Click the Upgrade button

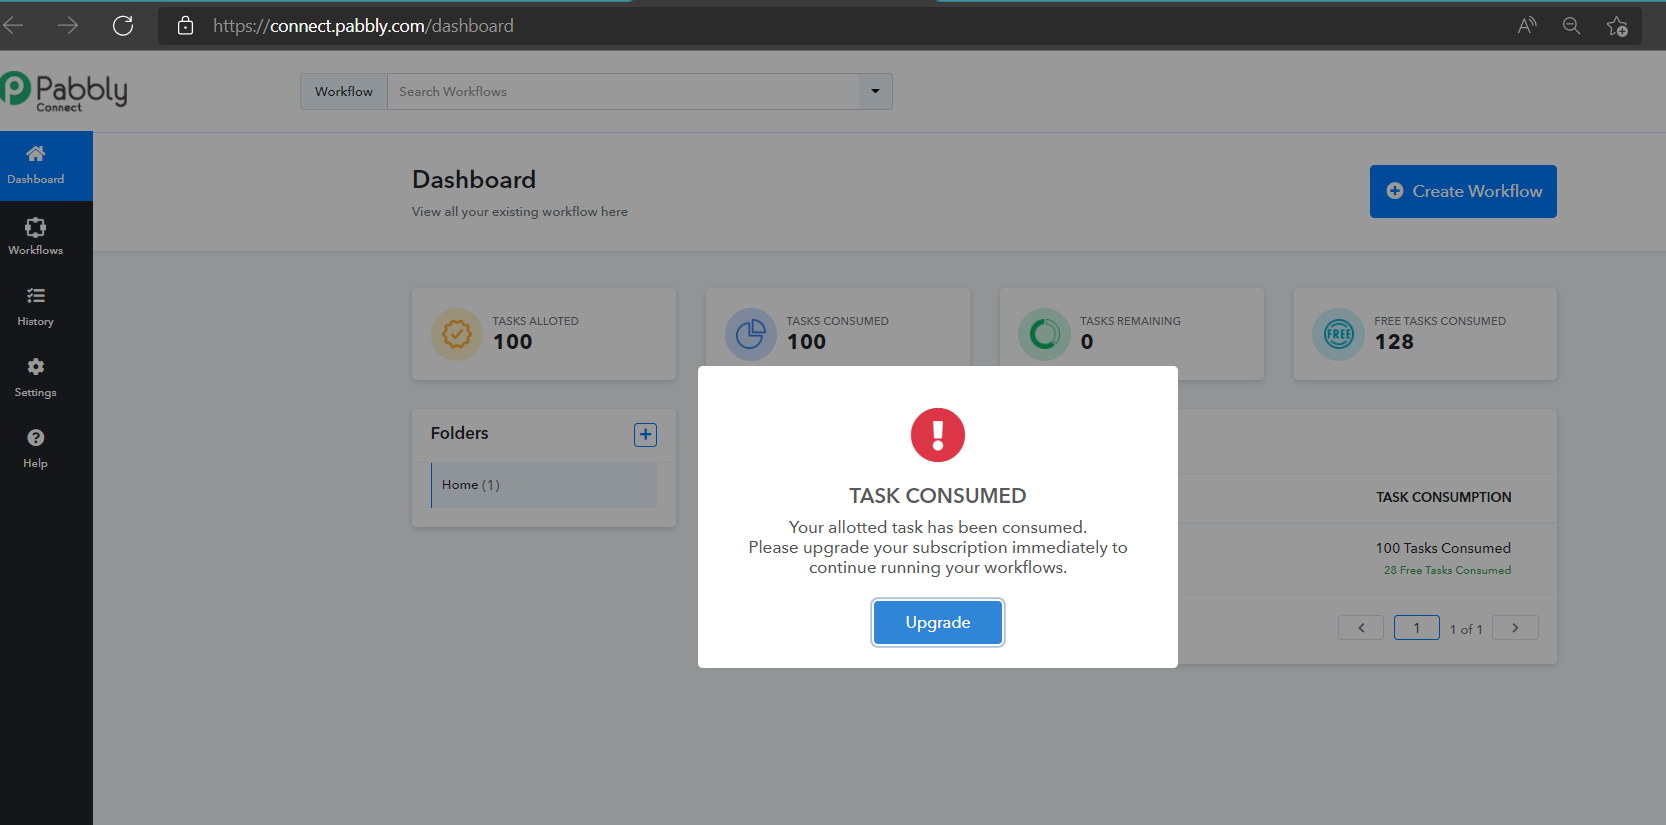coord(937,622)
